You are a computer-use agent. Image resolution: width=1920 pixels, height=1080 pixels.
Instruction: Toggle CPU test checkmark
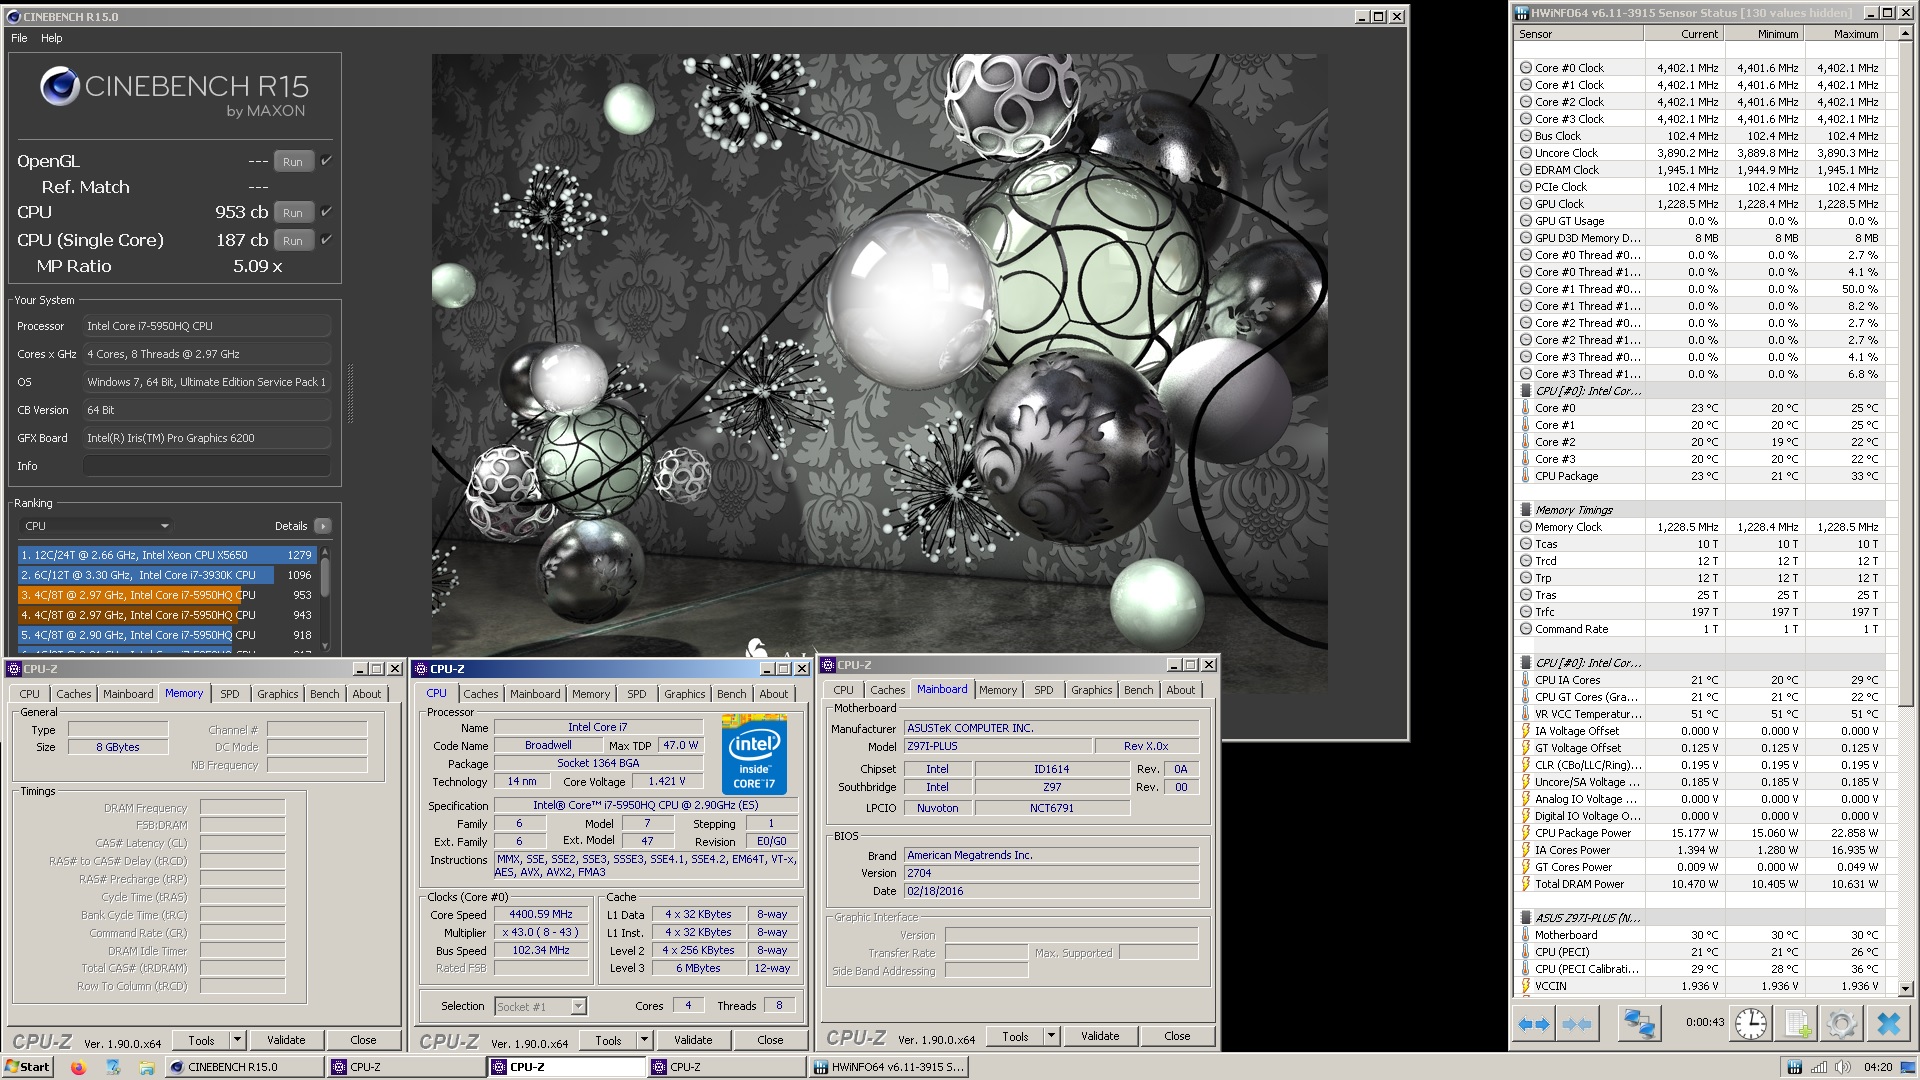326,212
